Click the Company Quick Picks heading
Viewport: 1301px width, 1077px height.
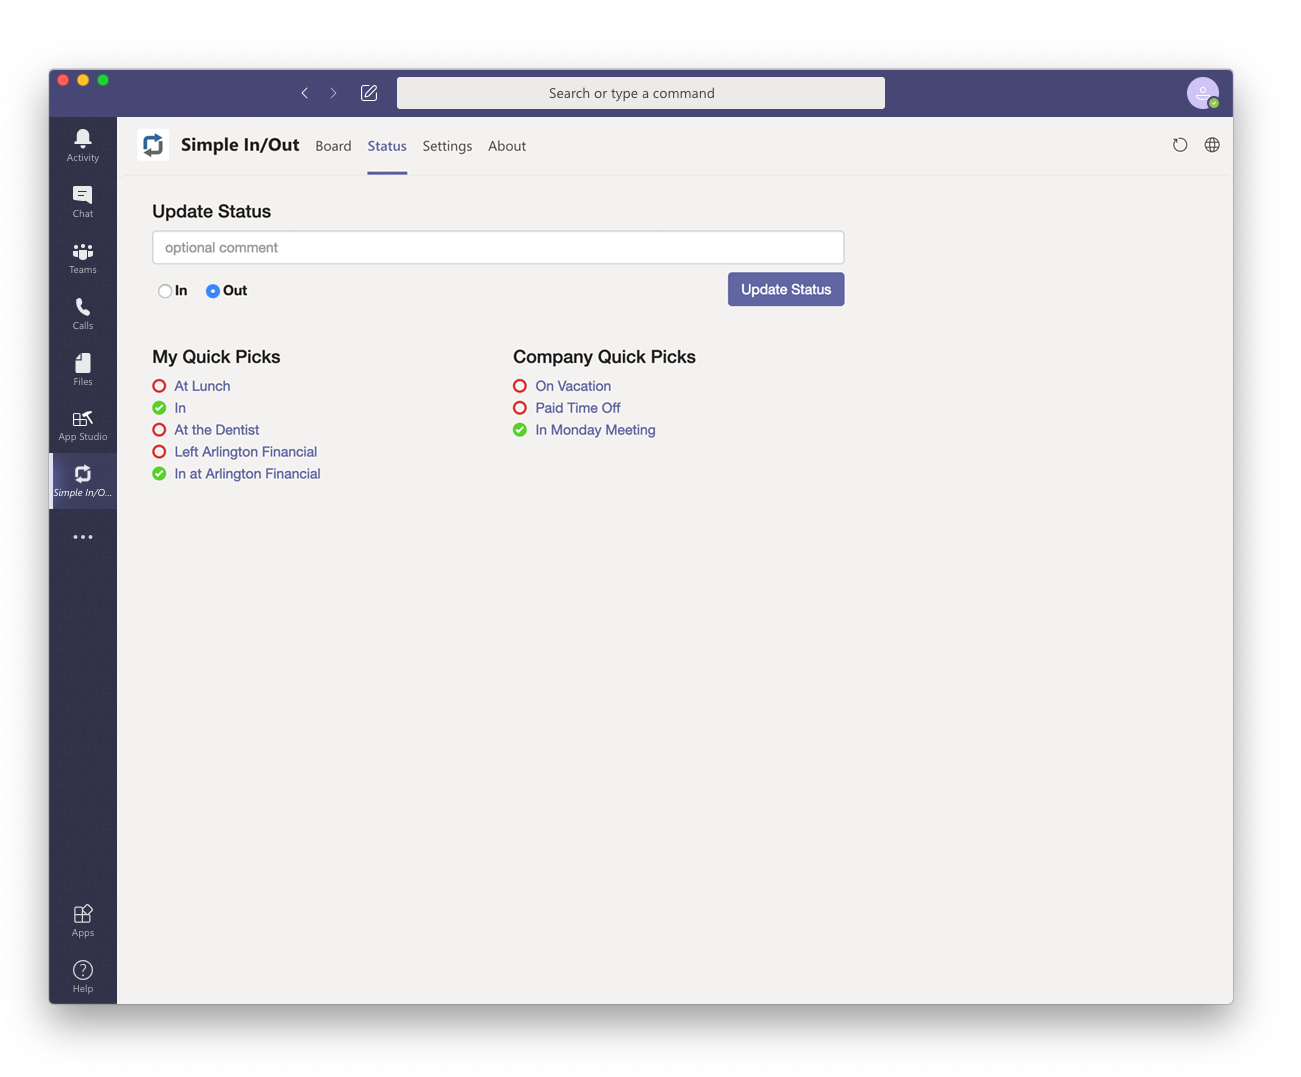coord(604,357)
